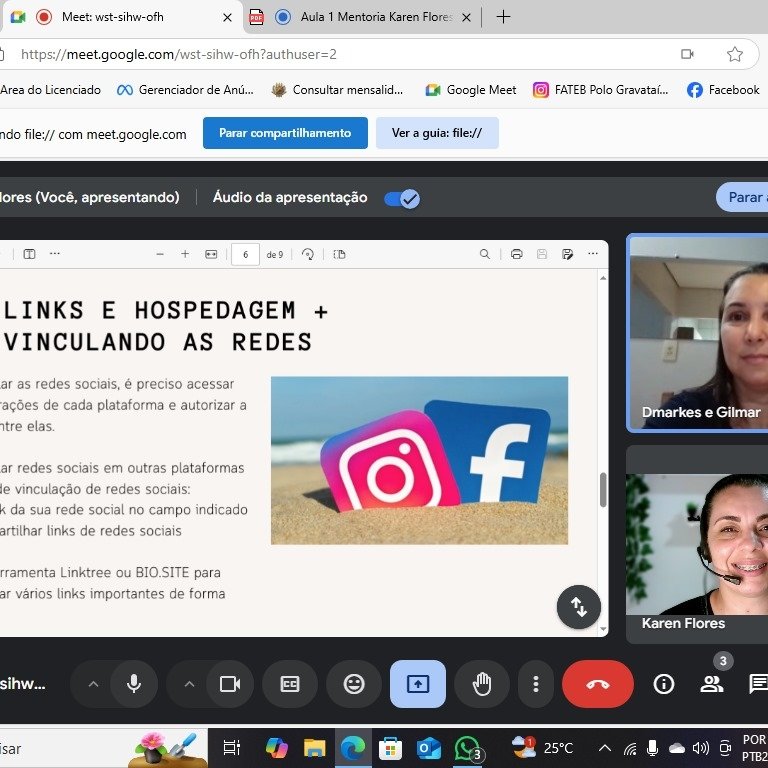Leave the call with the red button
This screenshot has width=768, height=768.
click(598, 684)
